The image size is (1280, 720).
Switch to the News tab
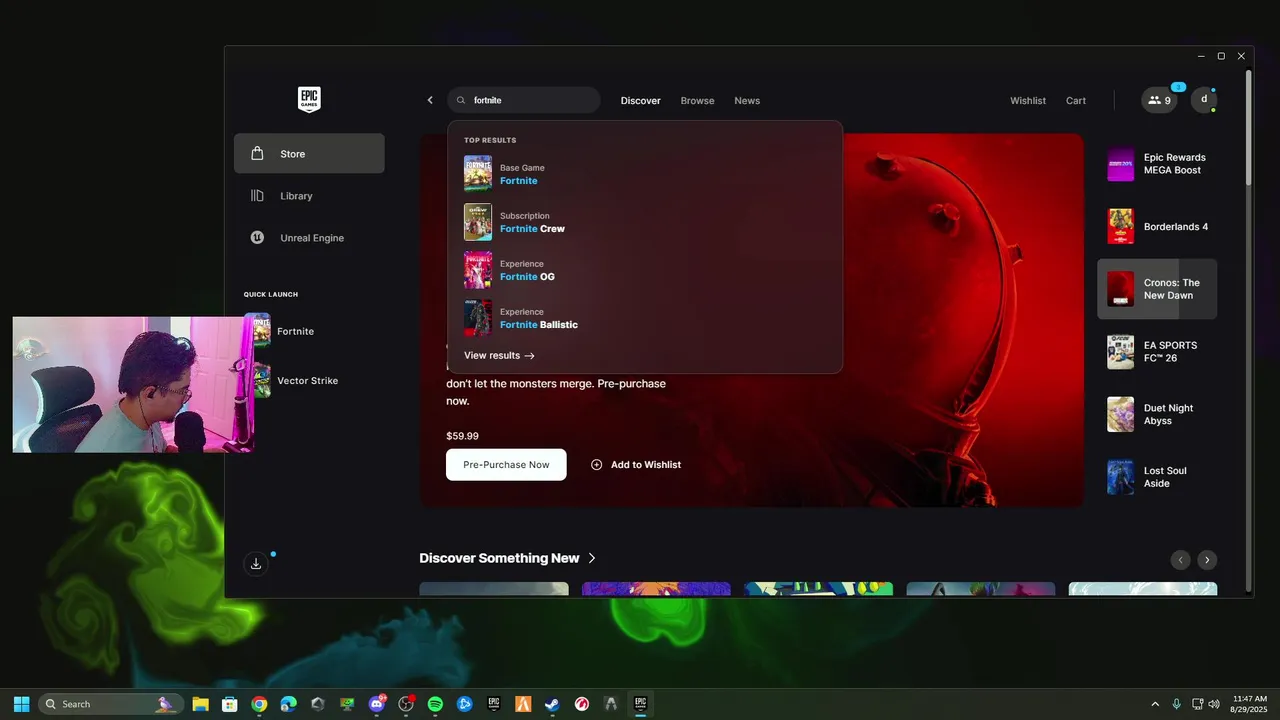point(747,101)
